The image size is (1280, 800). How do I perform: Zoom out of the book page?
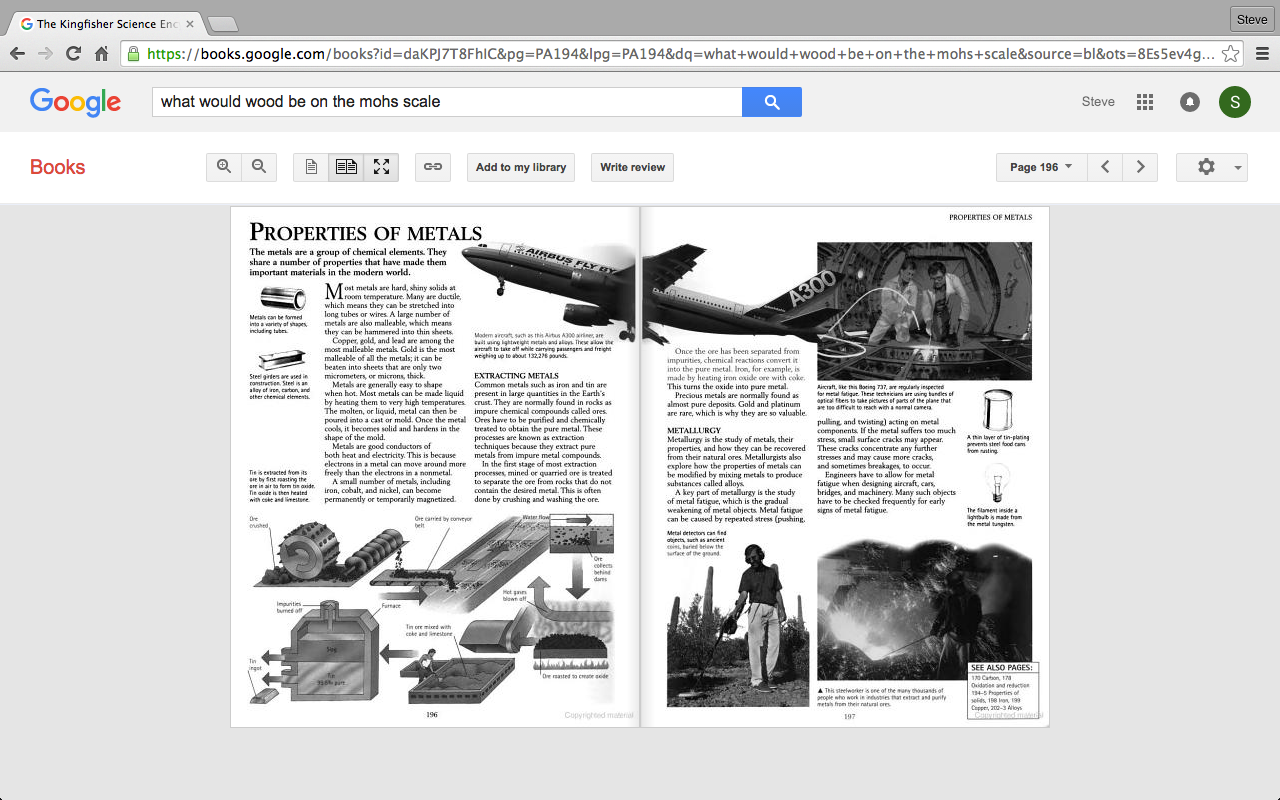(259, 167)
